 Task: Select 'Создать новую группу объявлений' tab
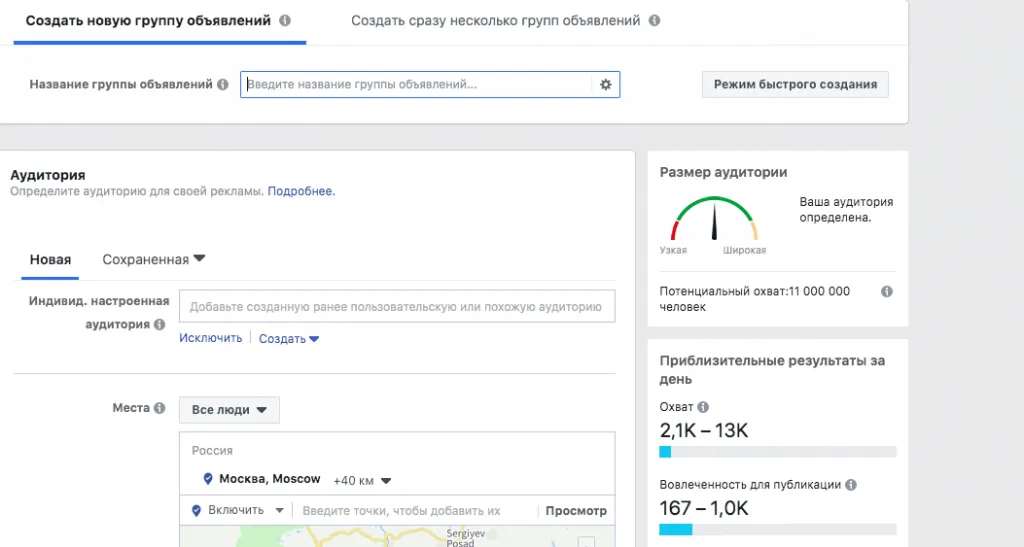coord(148,20)
